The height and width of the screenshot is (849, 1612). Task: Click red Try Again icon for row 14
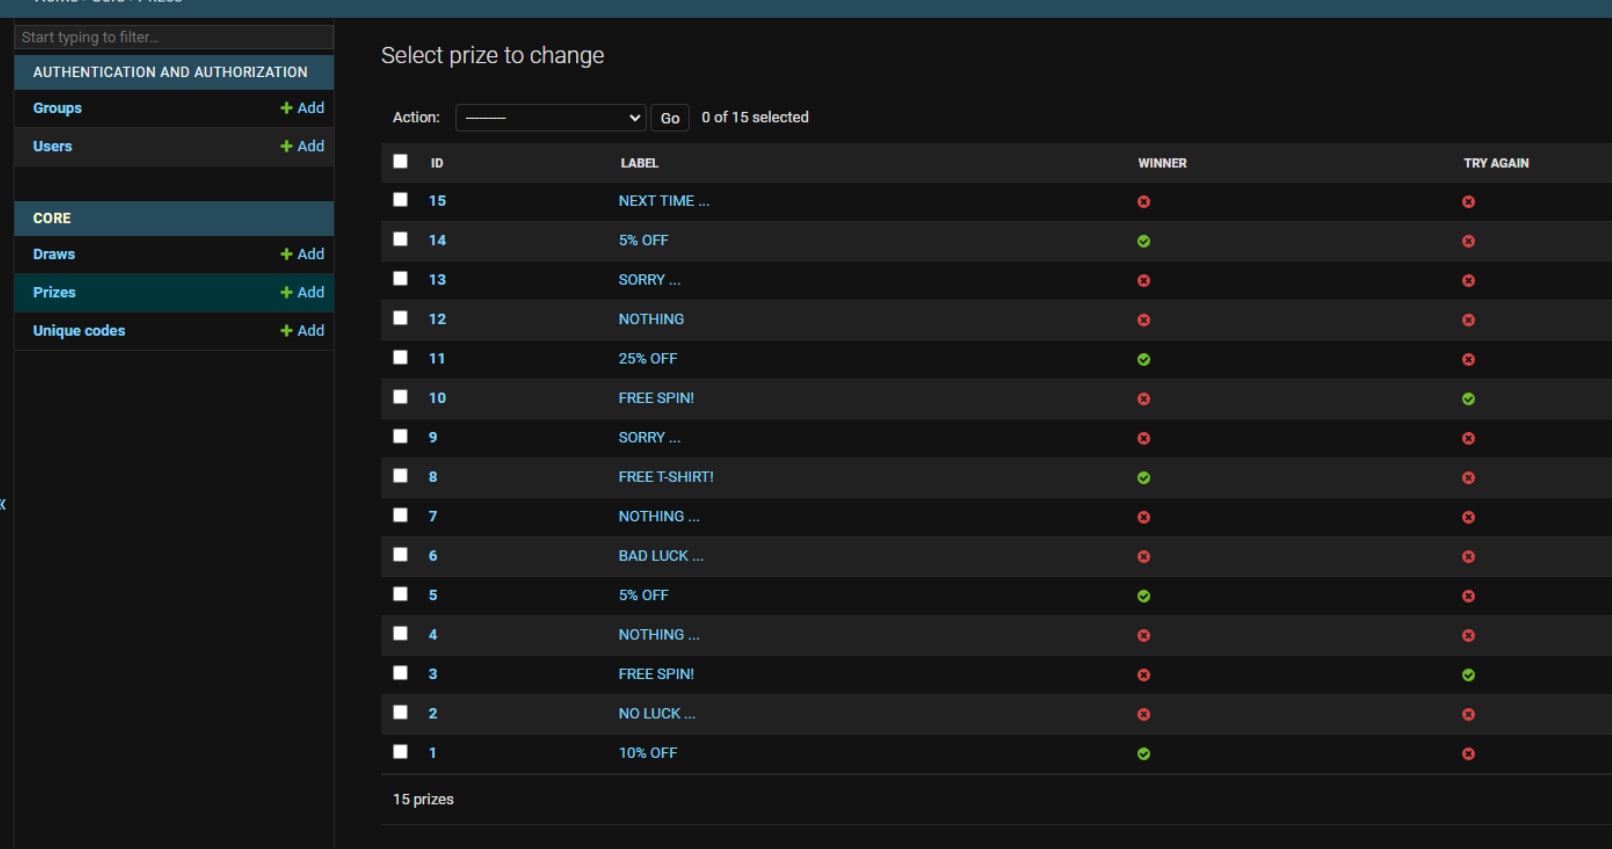click(1468, 241)
